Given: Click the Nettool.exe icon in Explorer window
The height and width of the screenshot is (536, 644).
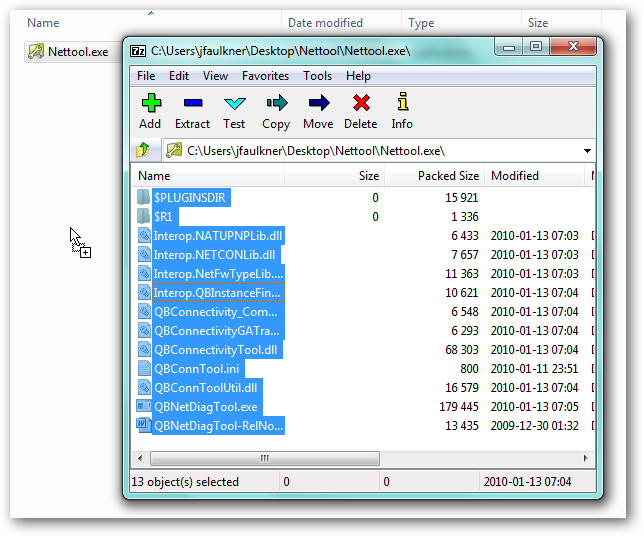Looking at the screenshot, I should coord(36,52).
